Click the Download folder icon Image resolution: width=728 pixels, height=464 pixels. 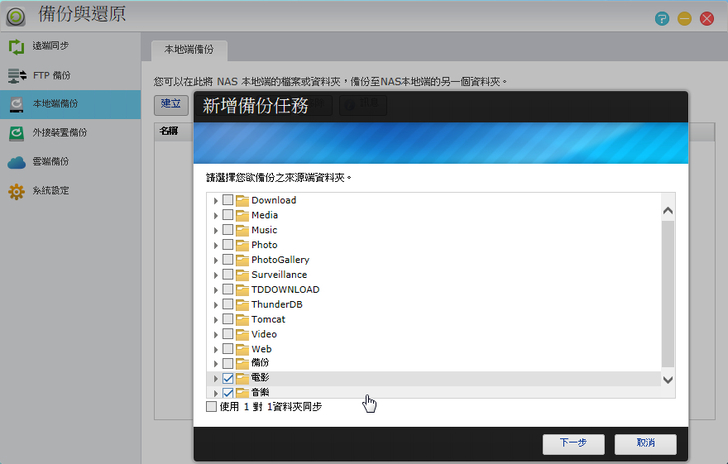point(242,201)
